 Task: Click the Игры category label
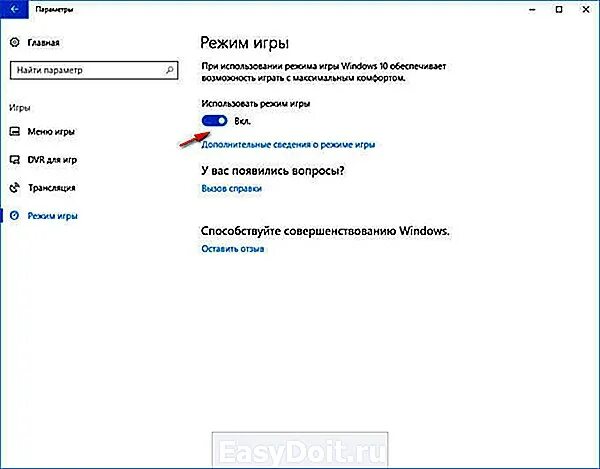20,108
